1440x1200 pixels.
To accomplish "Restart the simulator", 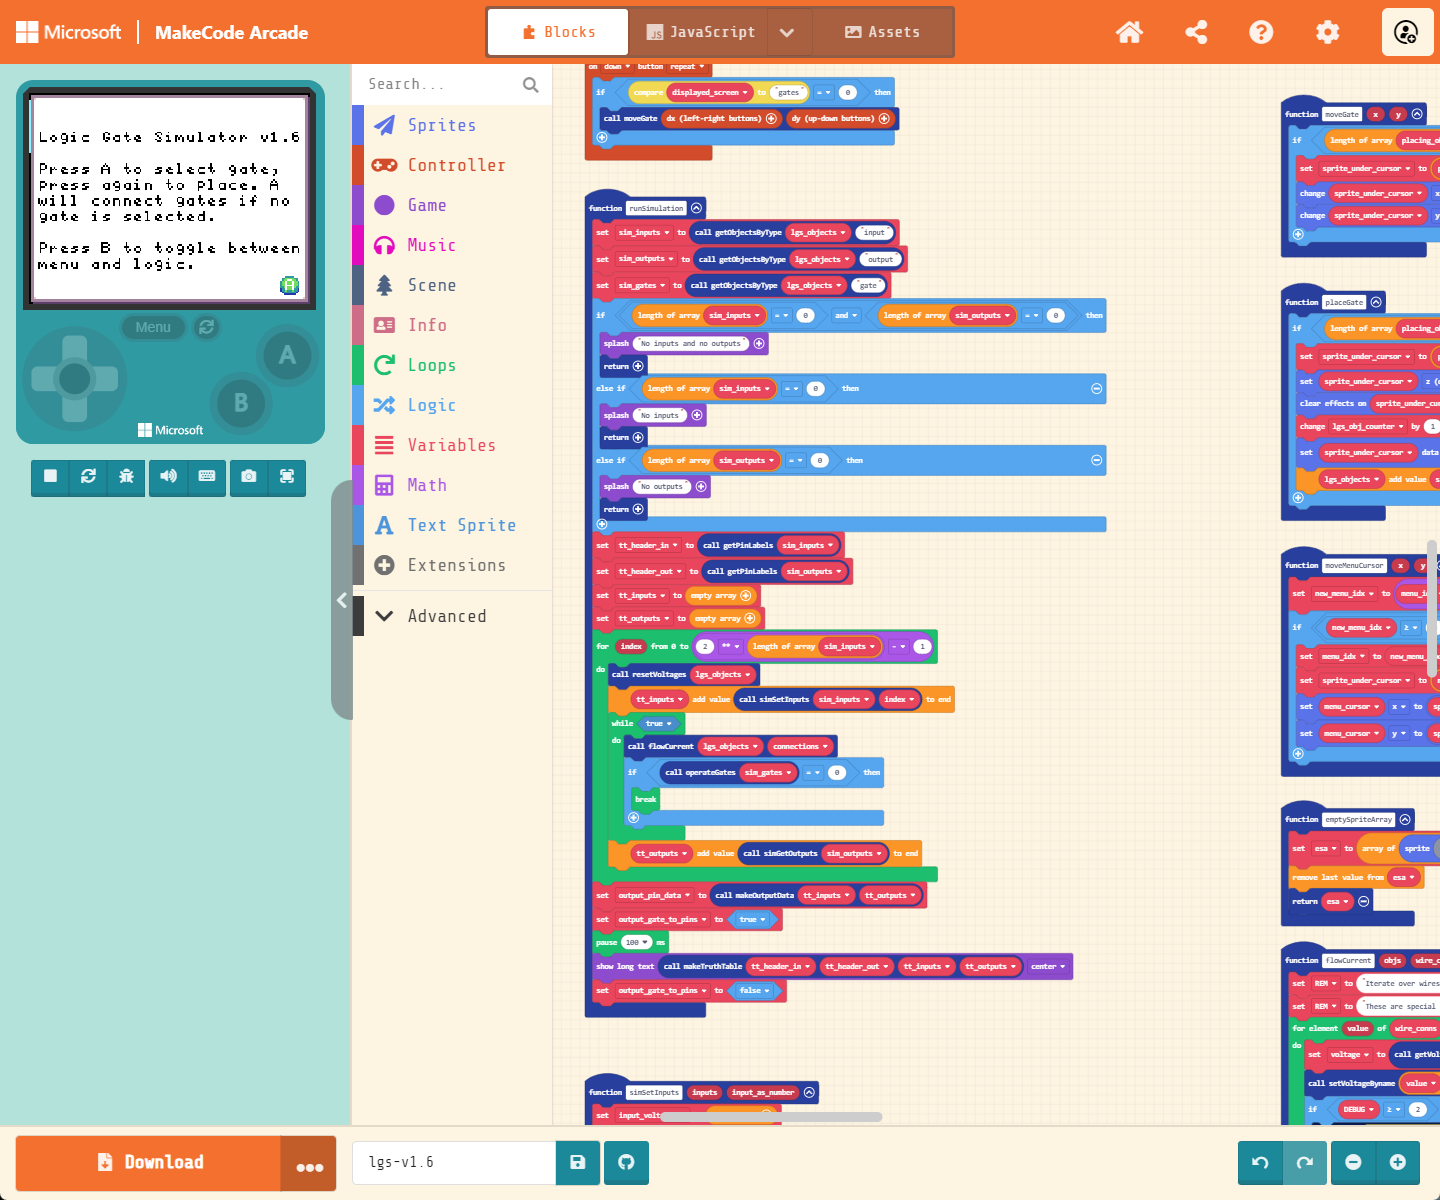I will coord(88,478).
